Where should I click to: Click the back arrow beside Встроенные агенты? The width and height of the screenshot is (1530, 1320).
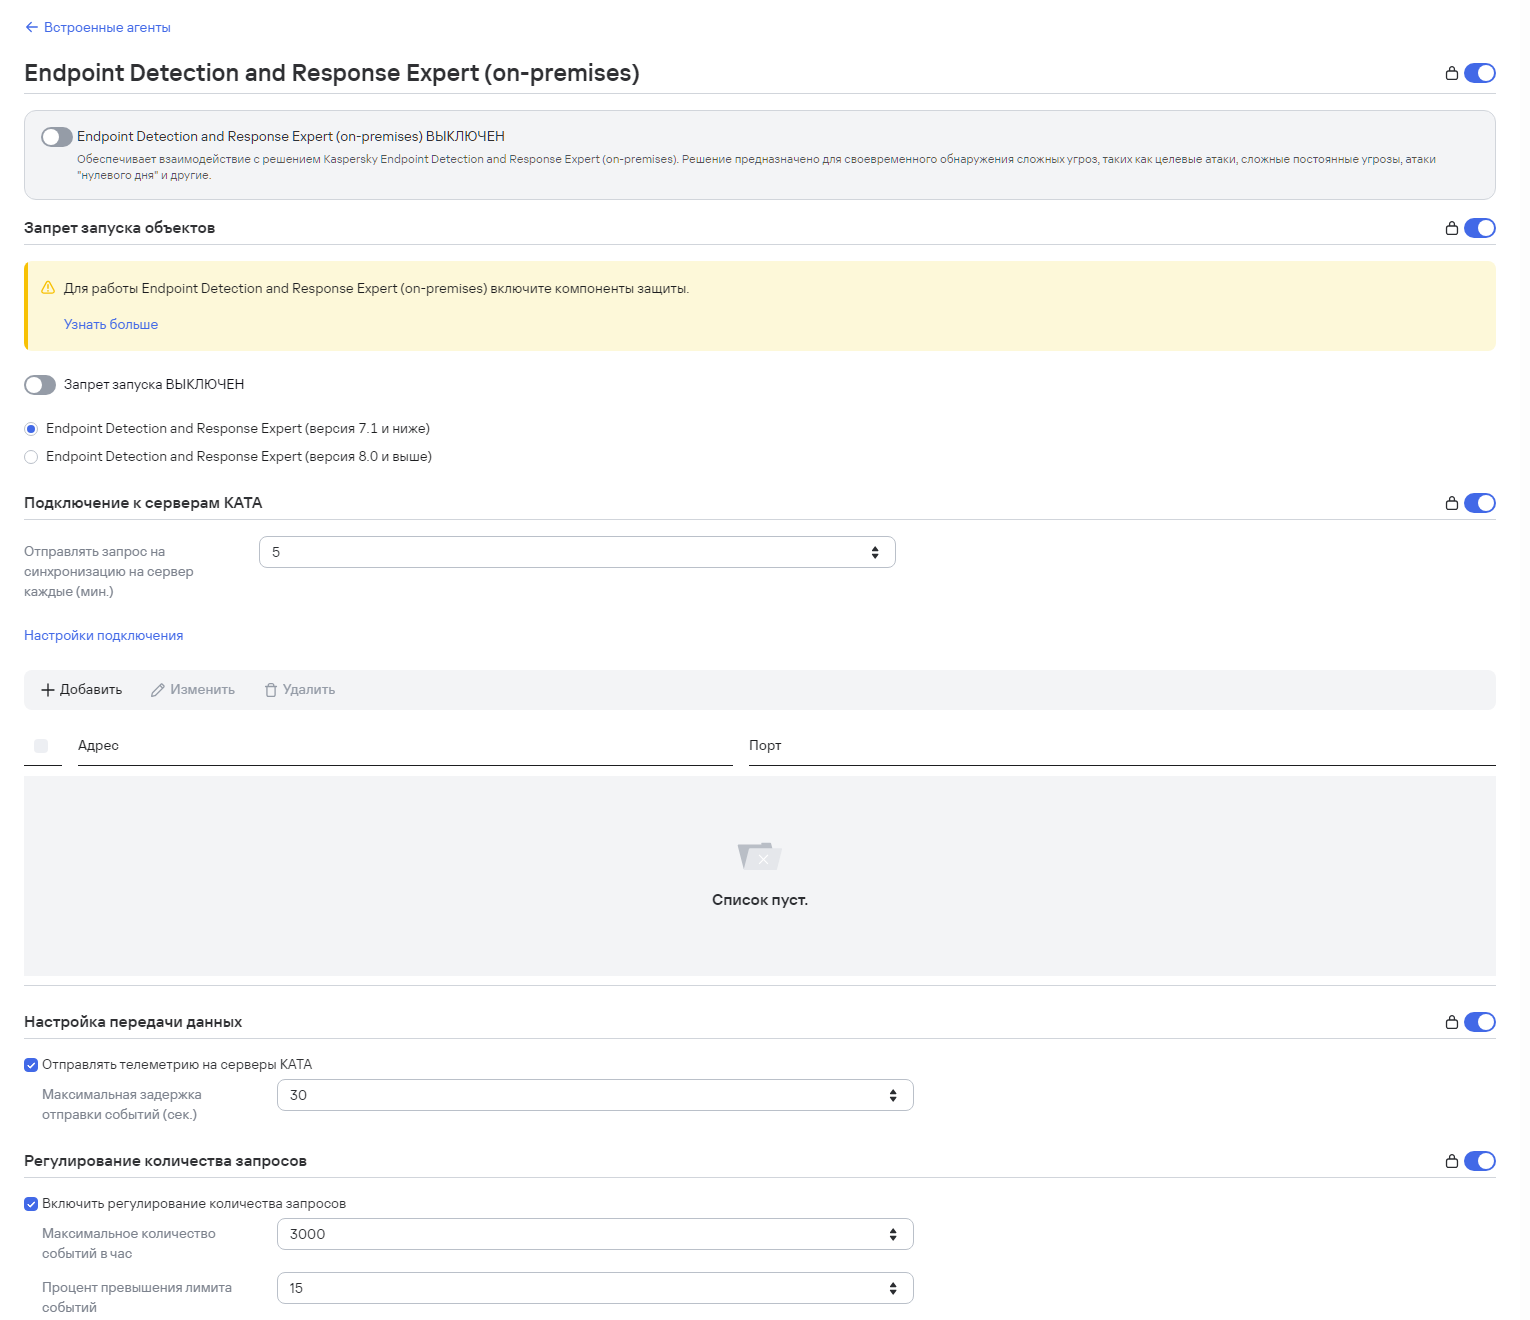[32, 28]
